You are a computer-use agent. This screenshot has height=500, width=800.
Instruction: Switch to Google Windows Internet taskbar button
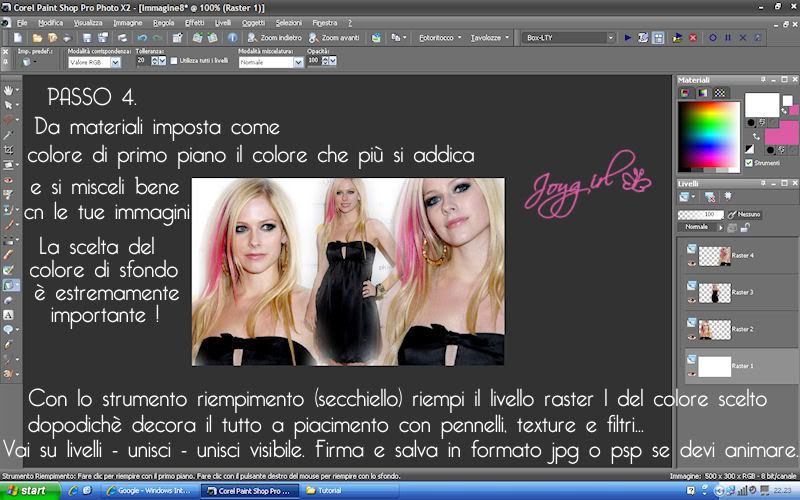148,491
